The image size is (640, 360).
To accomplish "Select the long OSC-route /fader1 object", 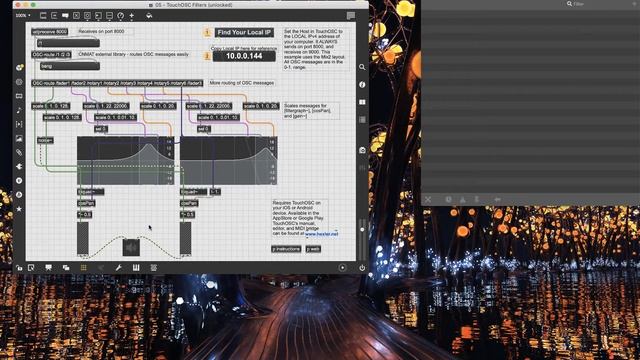I will (117, 83).
